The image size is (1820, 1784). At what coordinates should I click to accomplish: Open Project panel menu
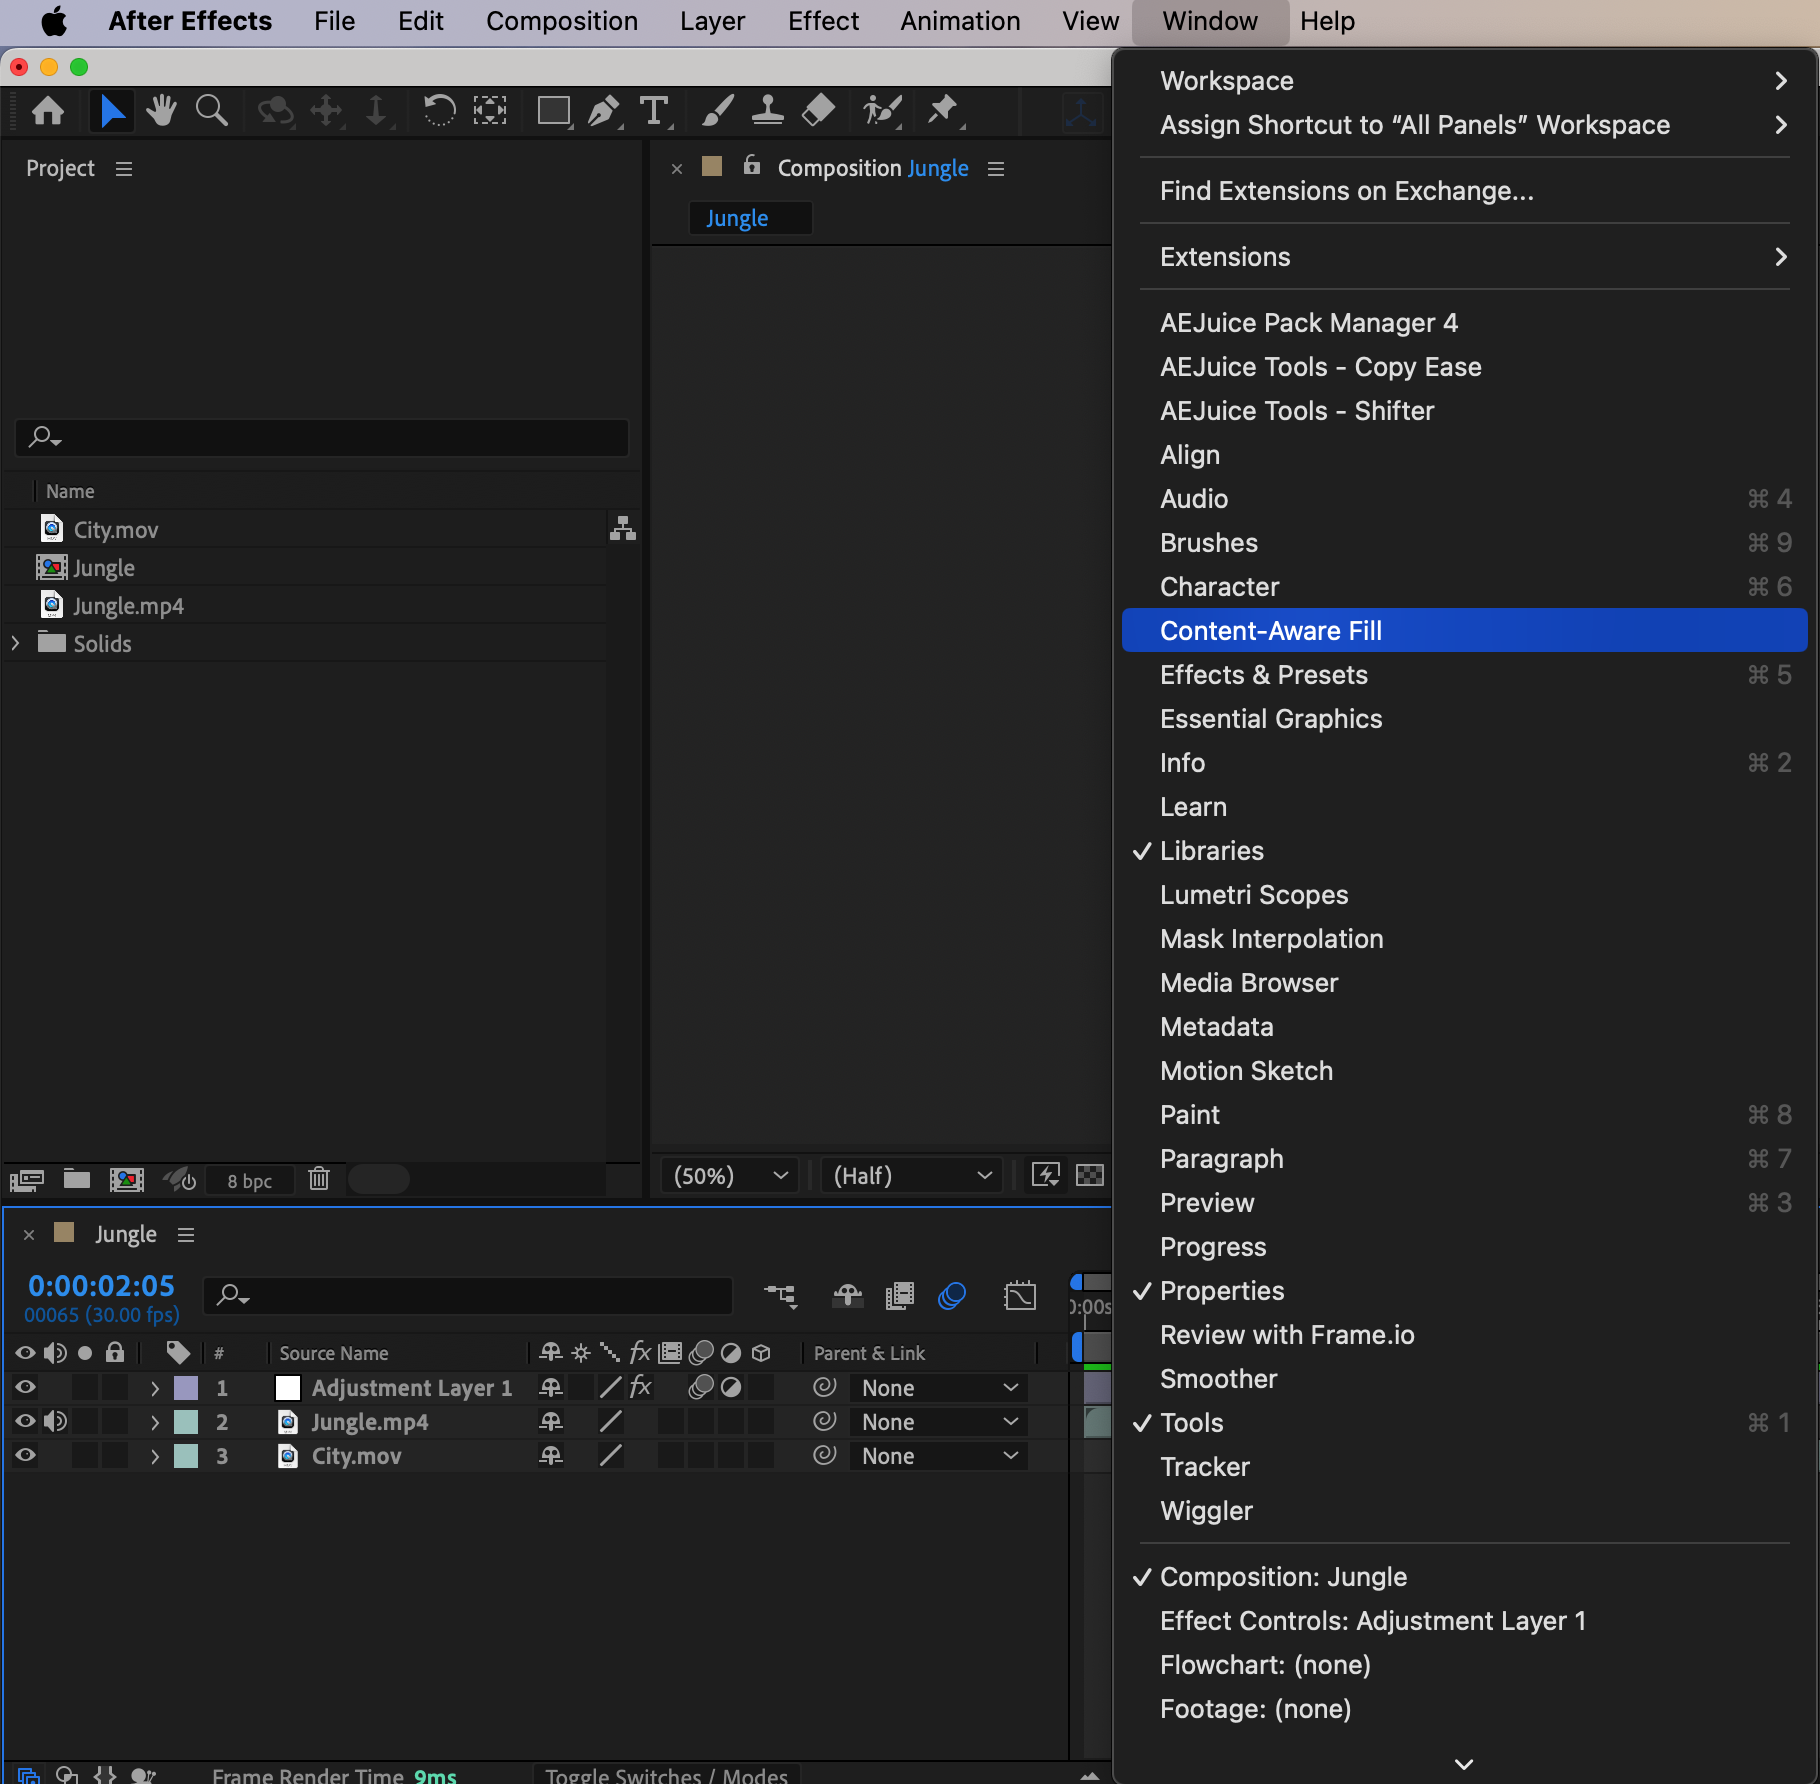124,169
